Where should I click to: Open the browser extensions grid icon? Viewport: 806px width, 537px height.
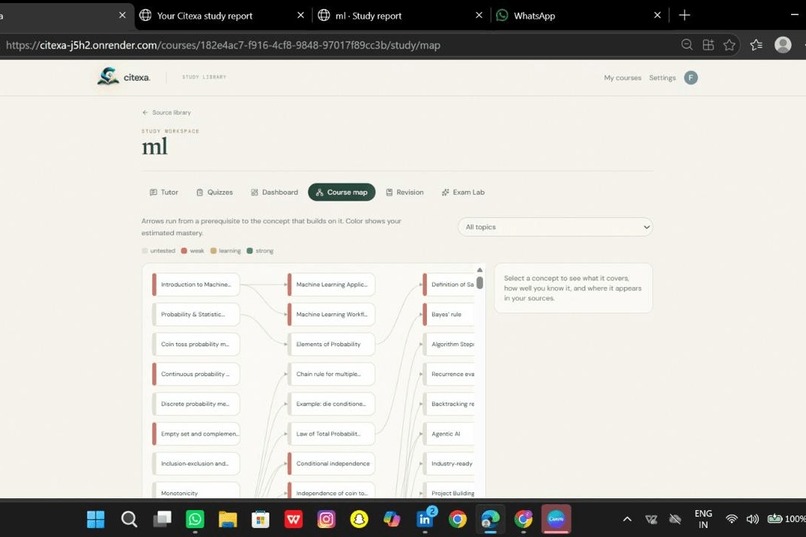point(708,45)
